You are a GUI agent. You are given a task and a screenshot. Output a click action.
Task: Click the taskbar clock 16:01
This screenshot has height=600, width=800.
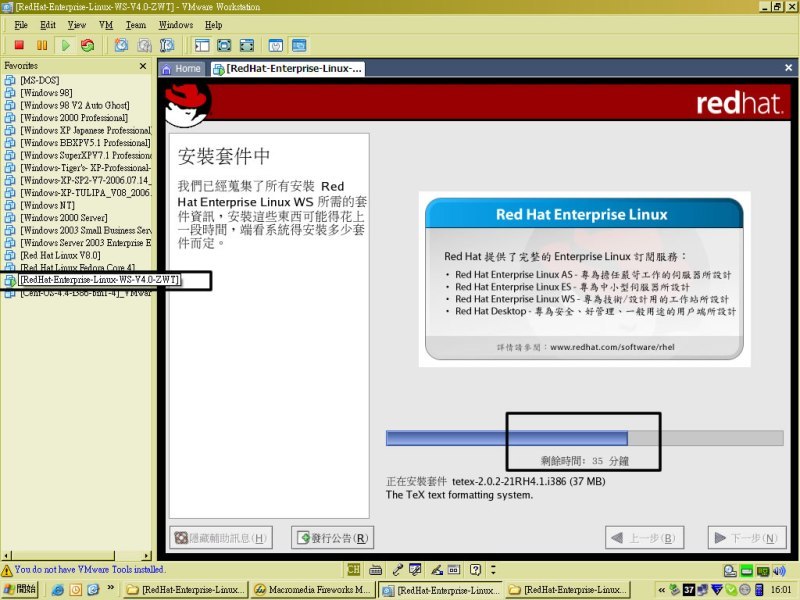pyautogui.click(x=781, y=590)
